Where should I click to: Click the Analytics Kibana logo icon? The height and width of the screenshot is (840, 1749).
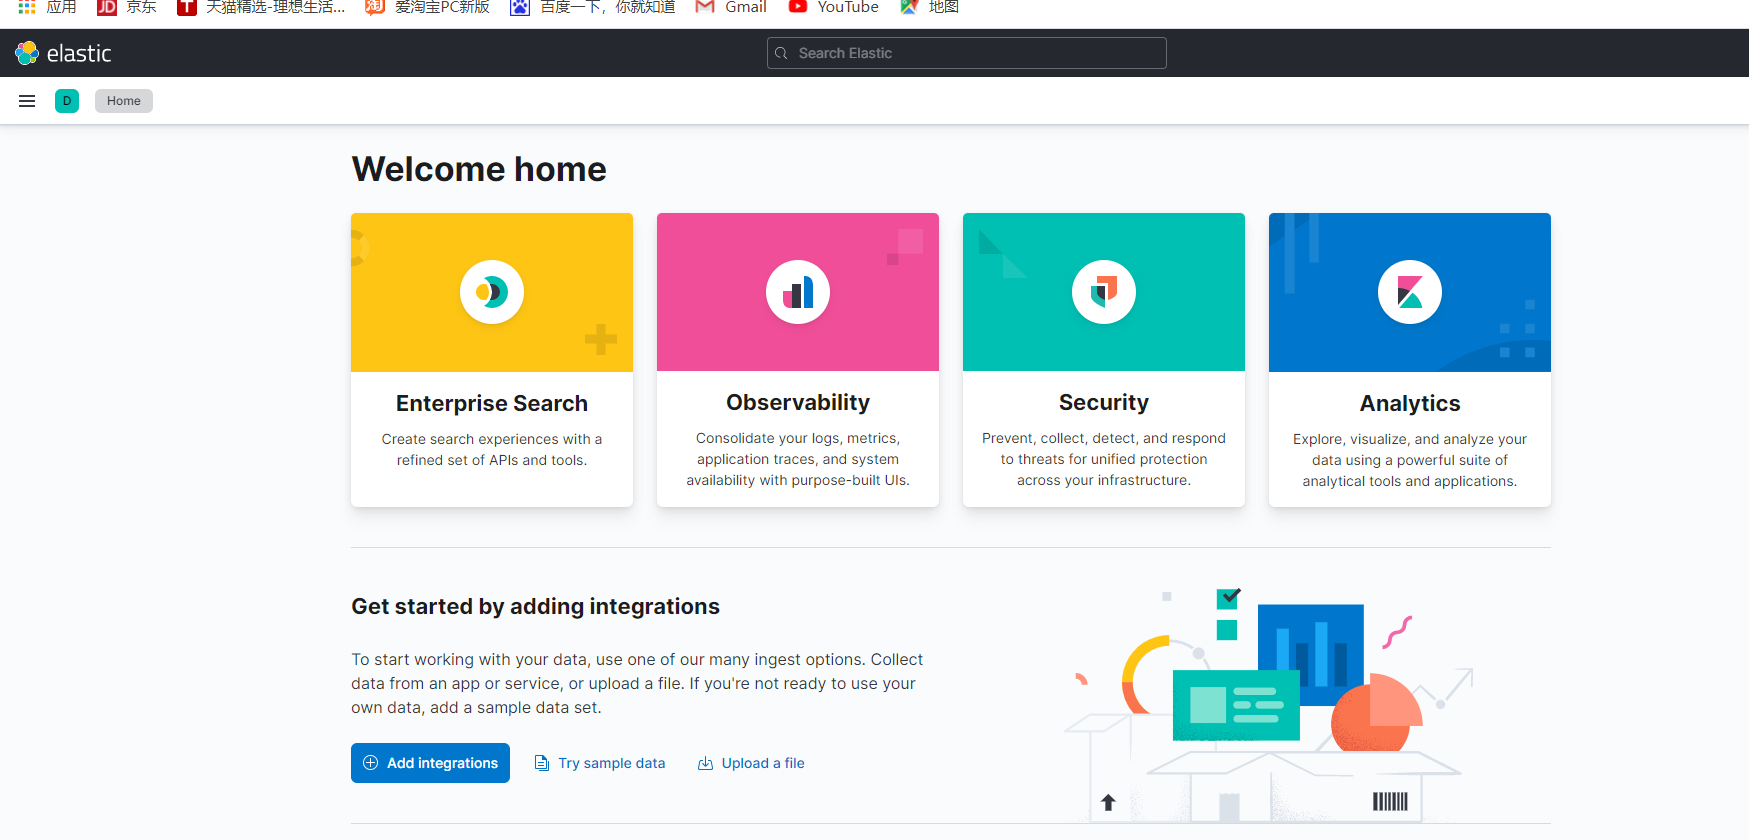point(1410,292)
